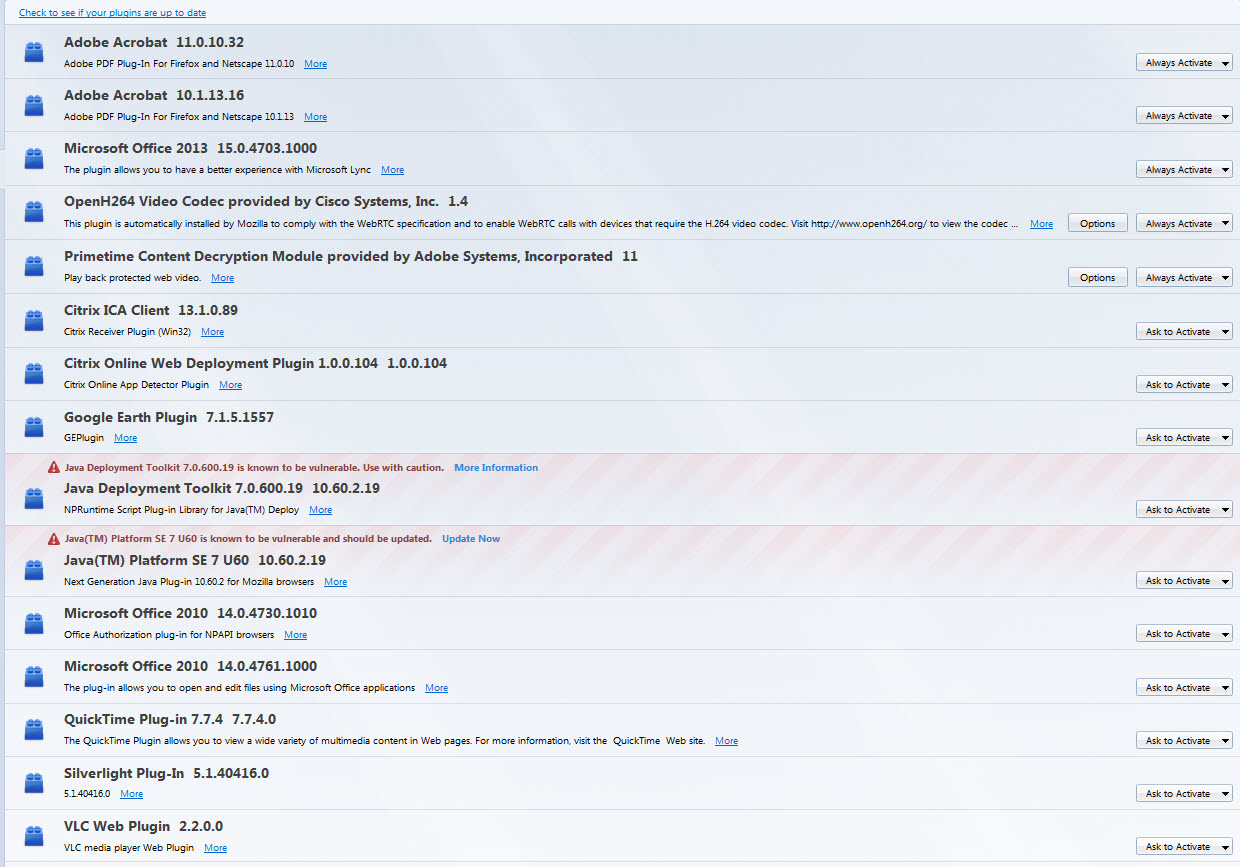Show More for Silverlight 5.1.40416.0
This screenshot has width=1240, height=867.
[131, 794]
